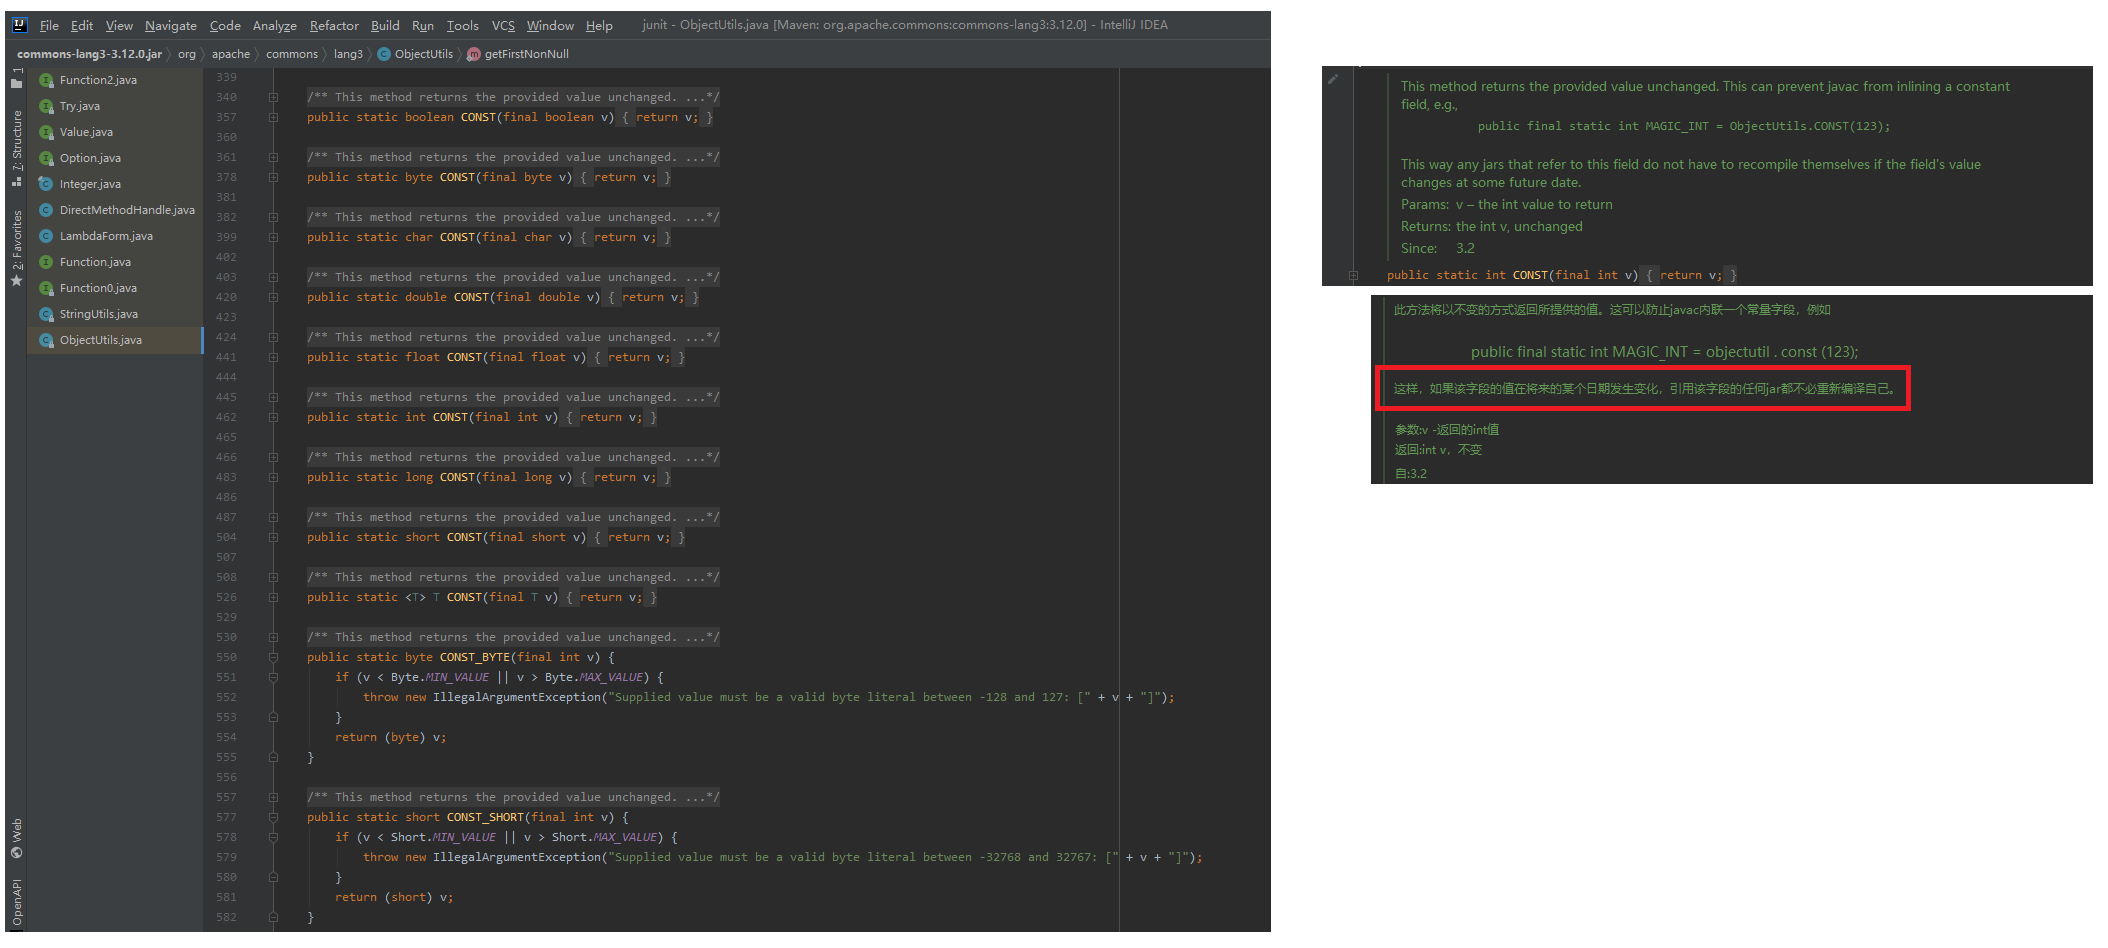The width and height of the screenshot is (2108, 948).
Task: Click the Try.java interface icon
Action: (46, 106)
